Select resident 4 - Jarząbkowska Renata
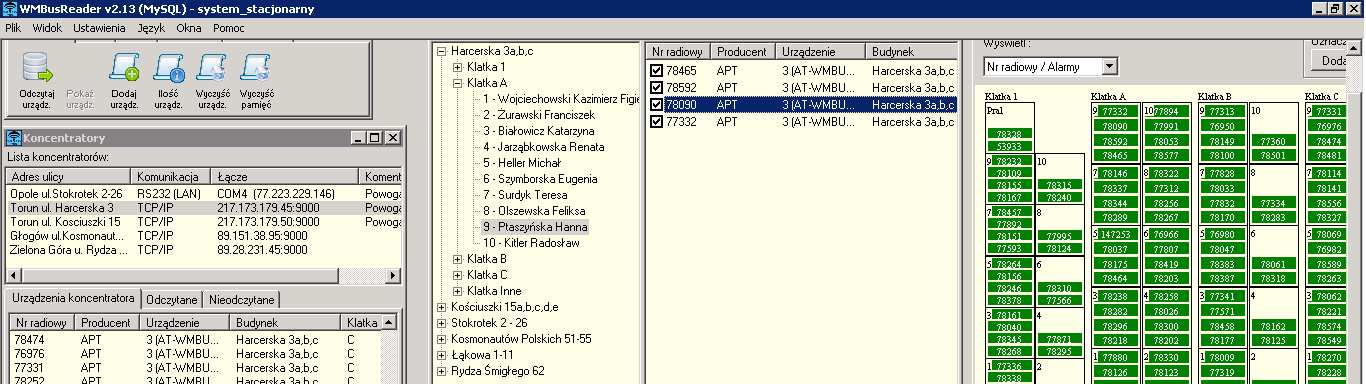This screenshot has width=1366, height=384. (x=543, y=147)
